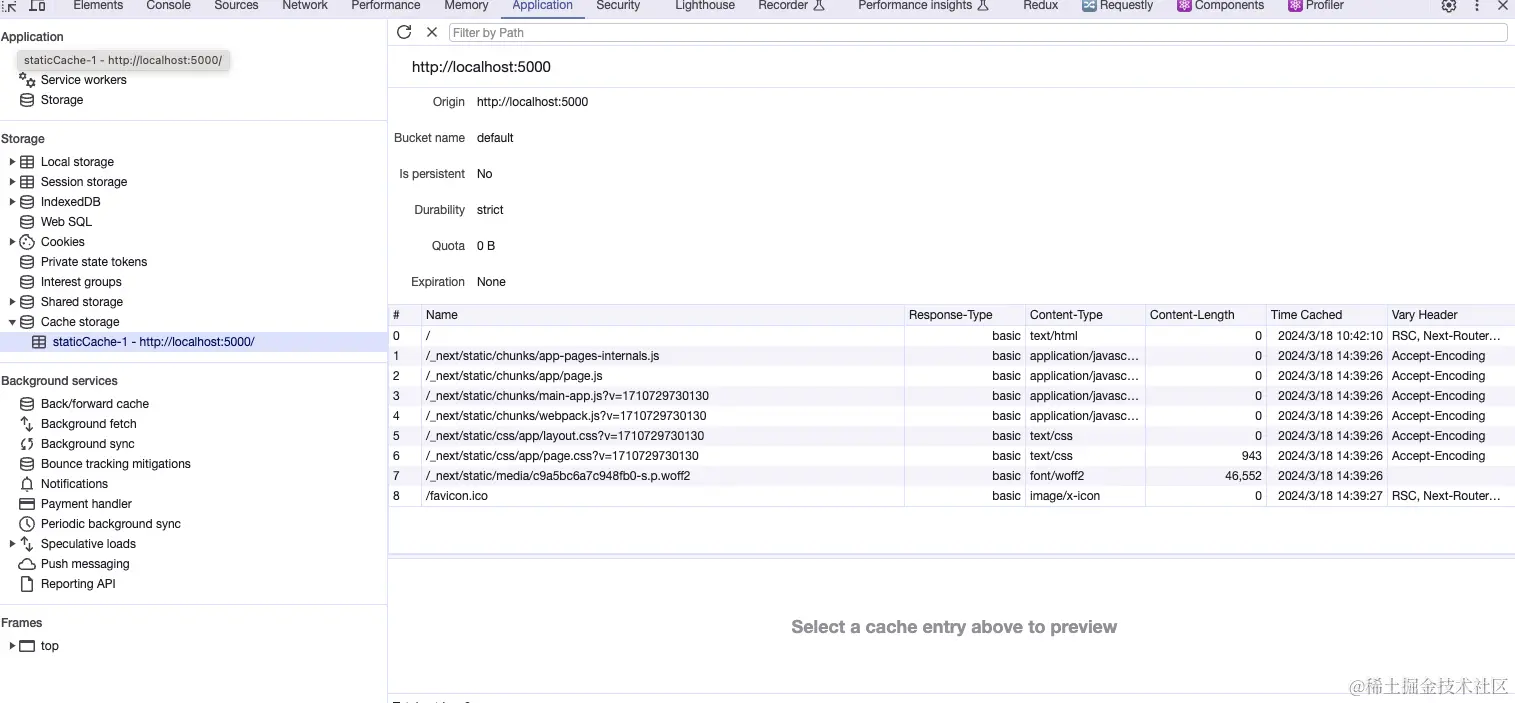The width and height of the screenshot is (1515, 703).
Task: Expand the Shared storage tree node
Action: [x=12, y=302]
